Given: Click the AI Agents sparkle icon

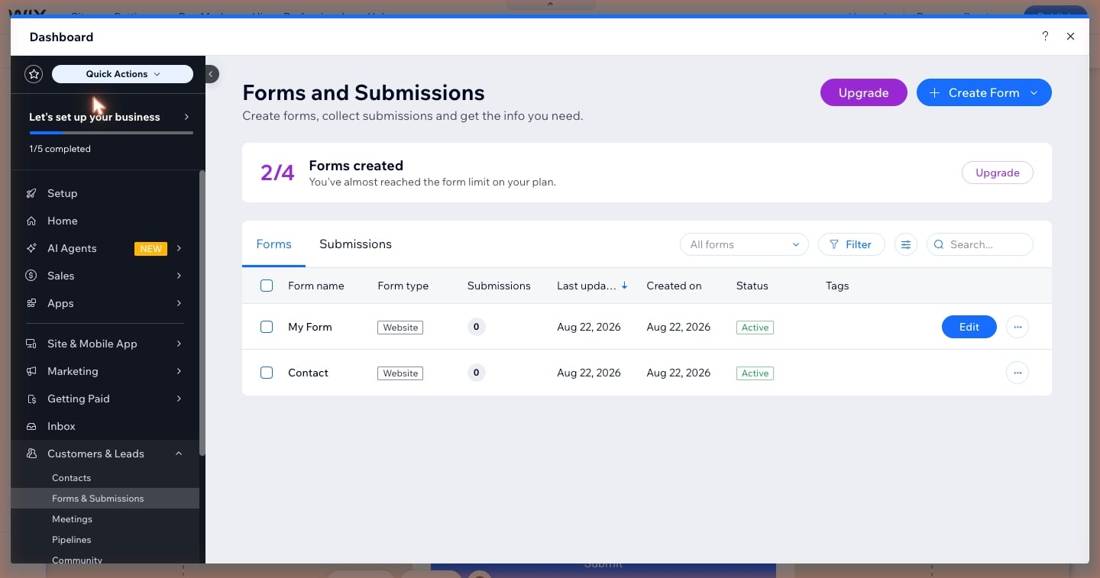Looking at the screenshot, I should tap(31, 248).
